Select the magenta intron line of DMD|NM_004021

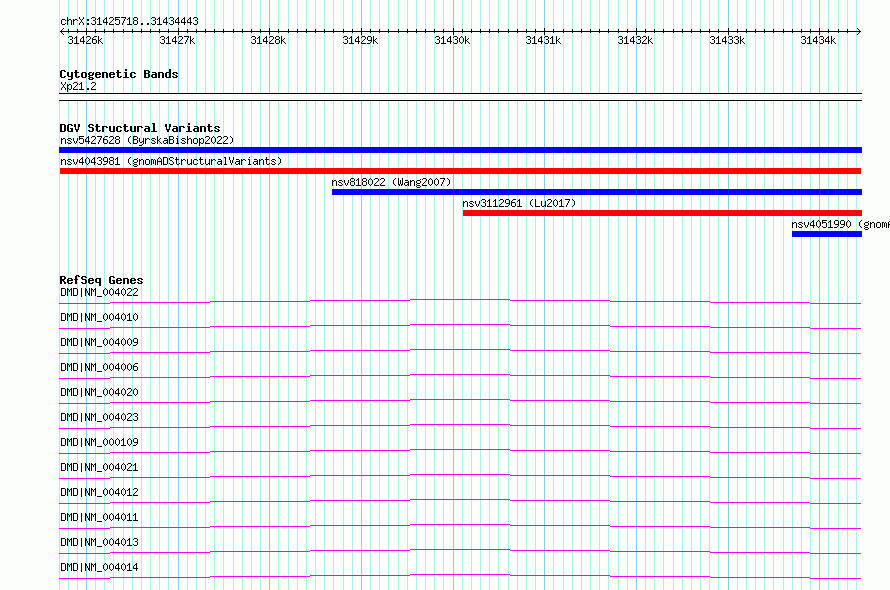point(460,475)
